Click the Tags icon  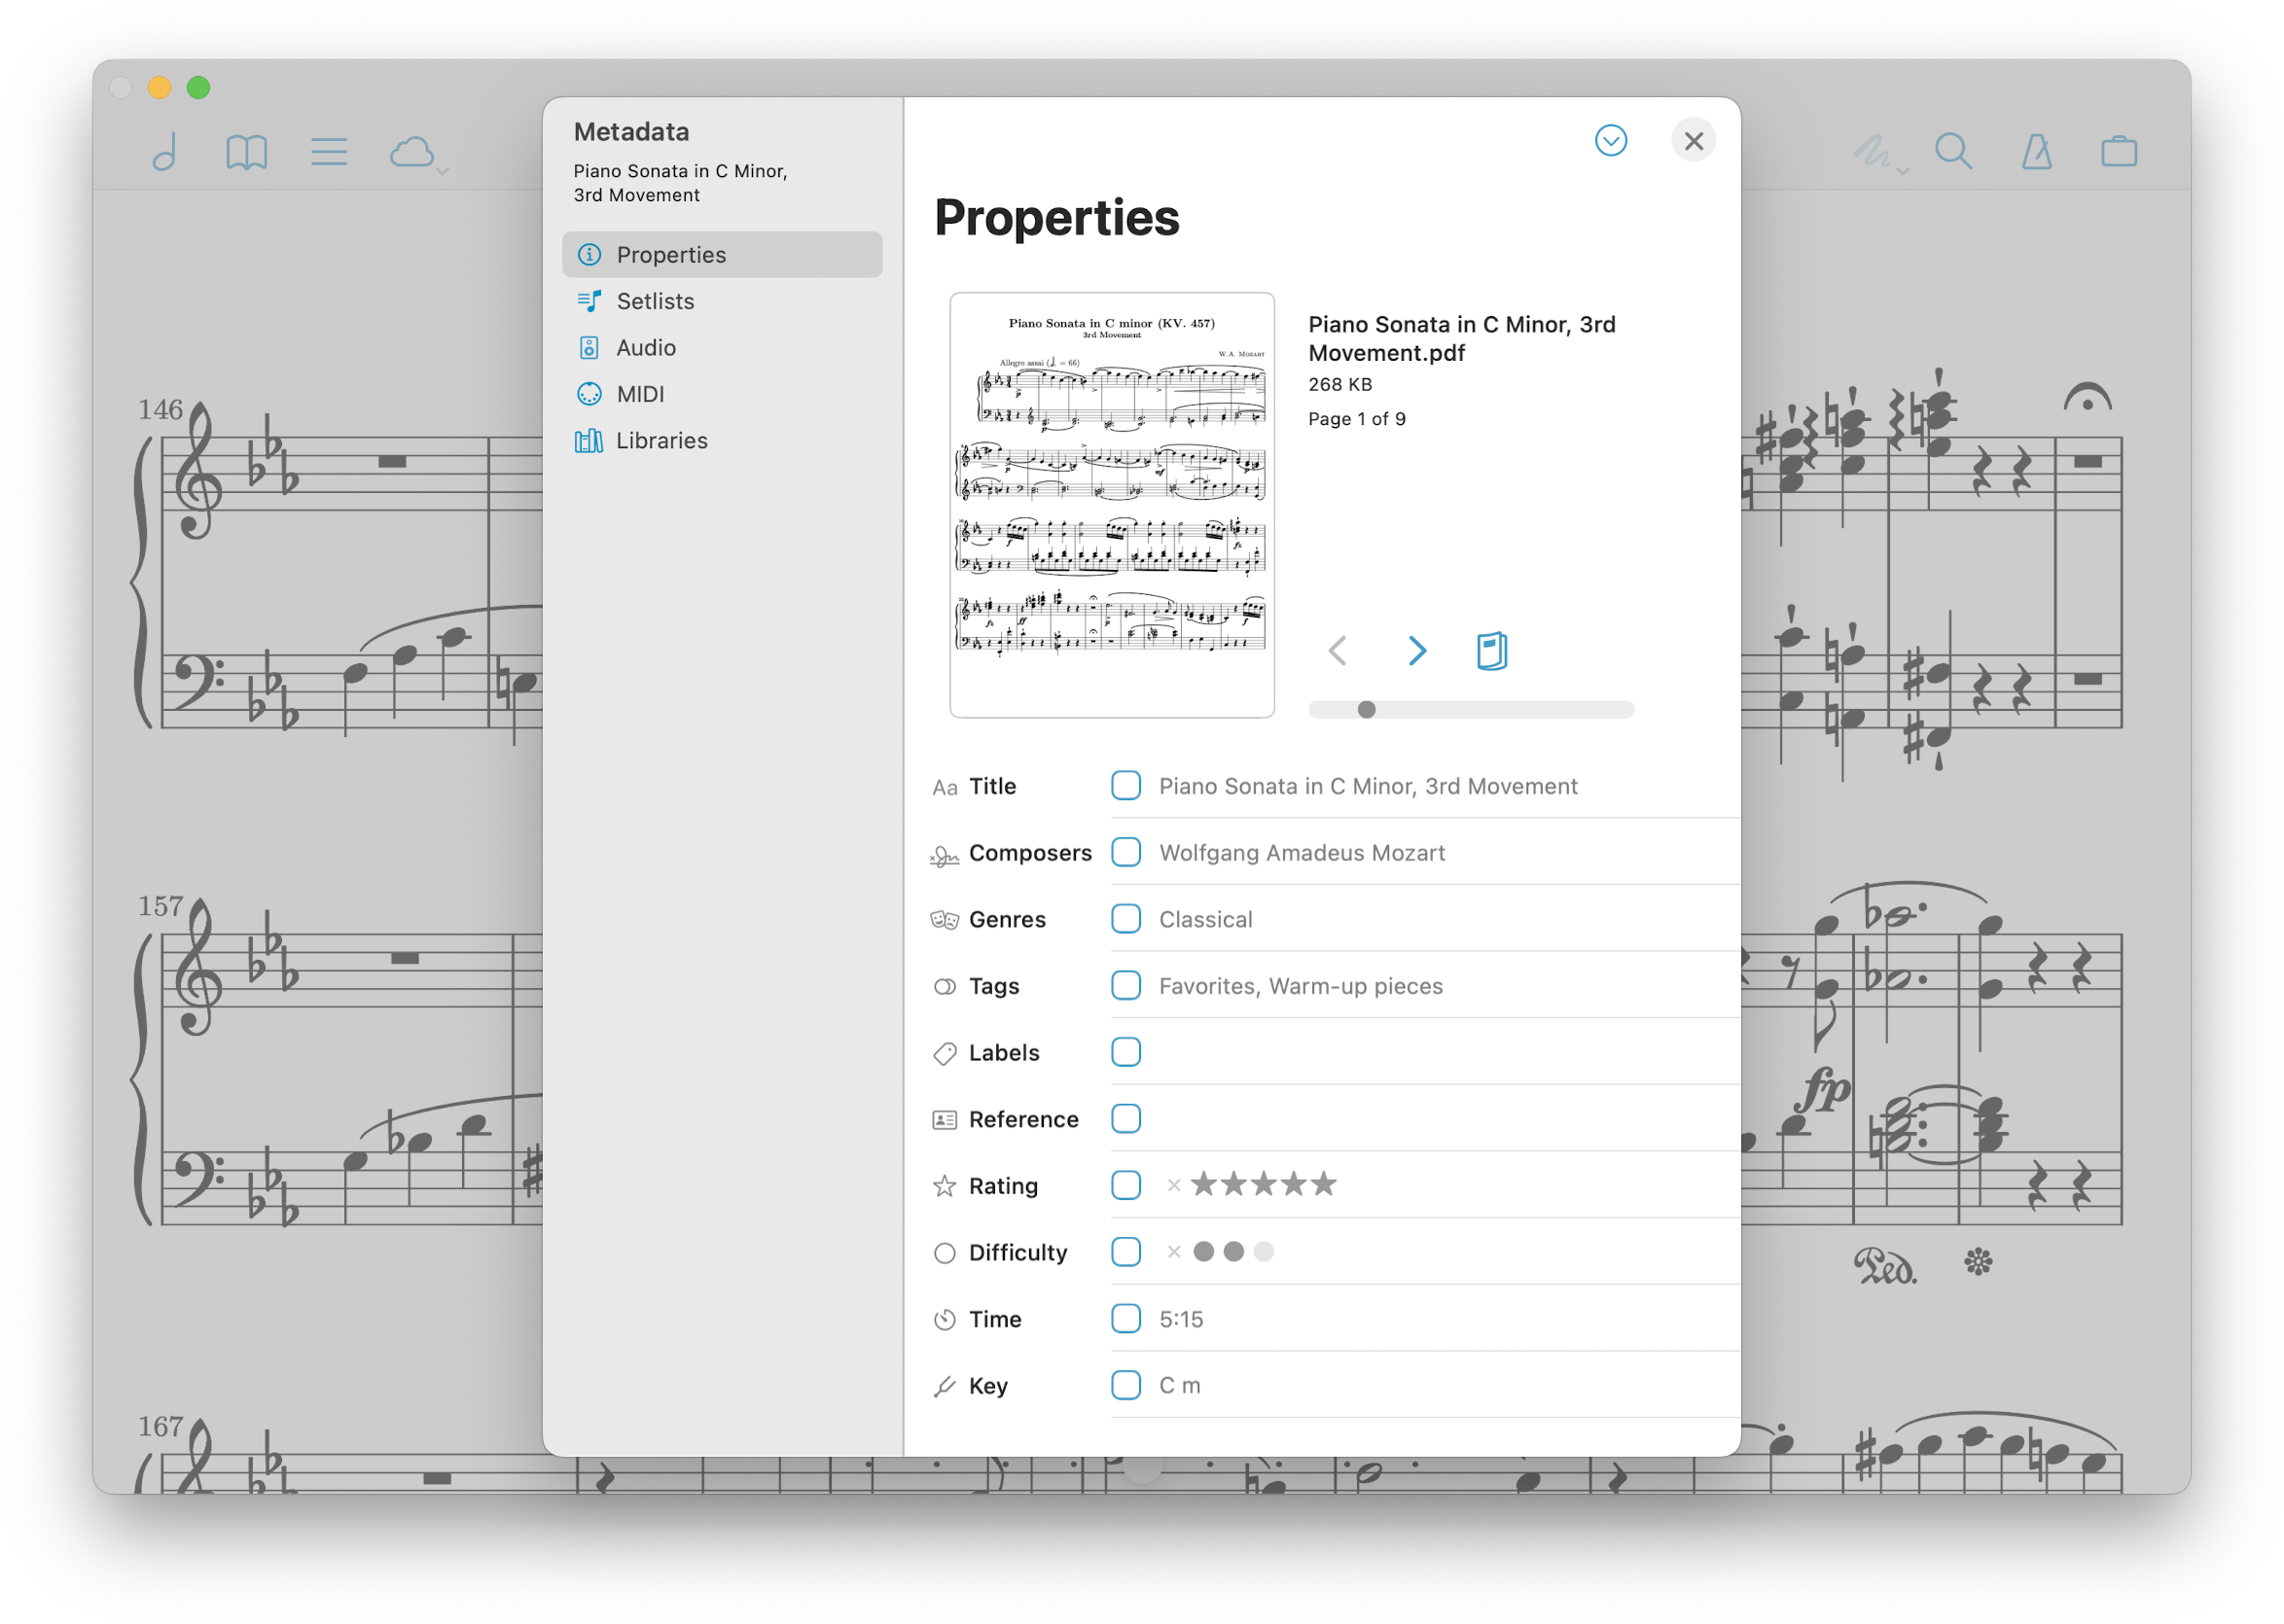pos(944,986)
